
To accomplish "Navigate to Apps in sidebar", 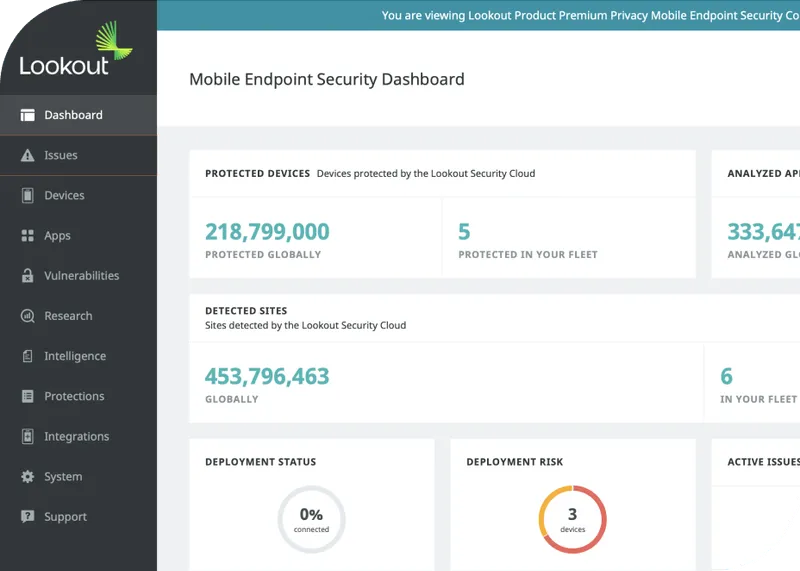I will [x=79, y=235].
